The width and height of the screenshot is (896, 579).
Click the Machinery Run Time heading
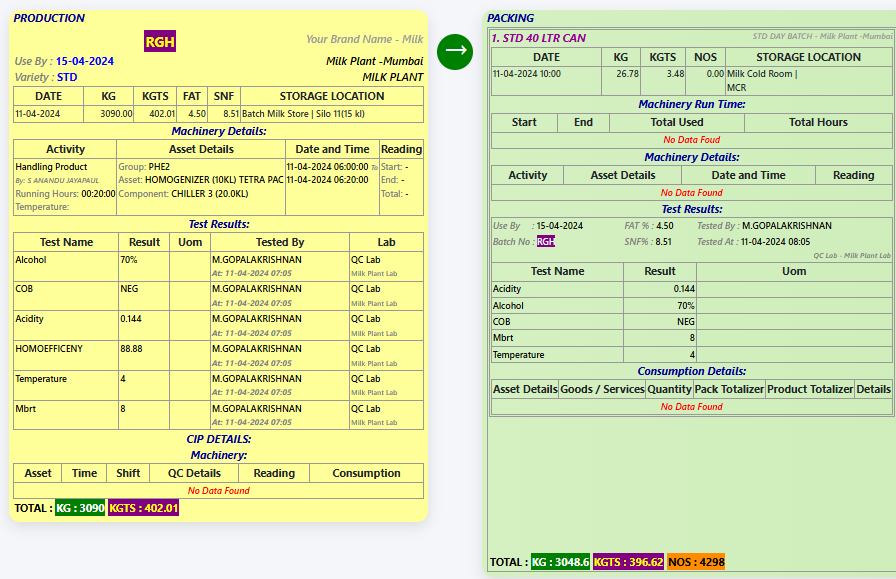(692, 104)
